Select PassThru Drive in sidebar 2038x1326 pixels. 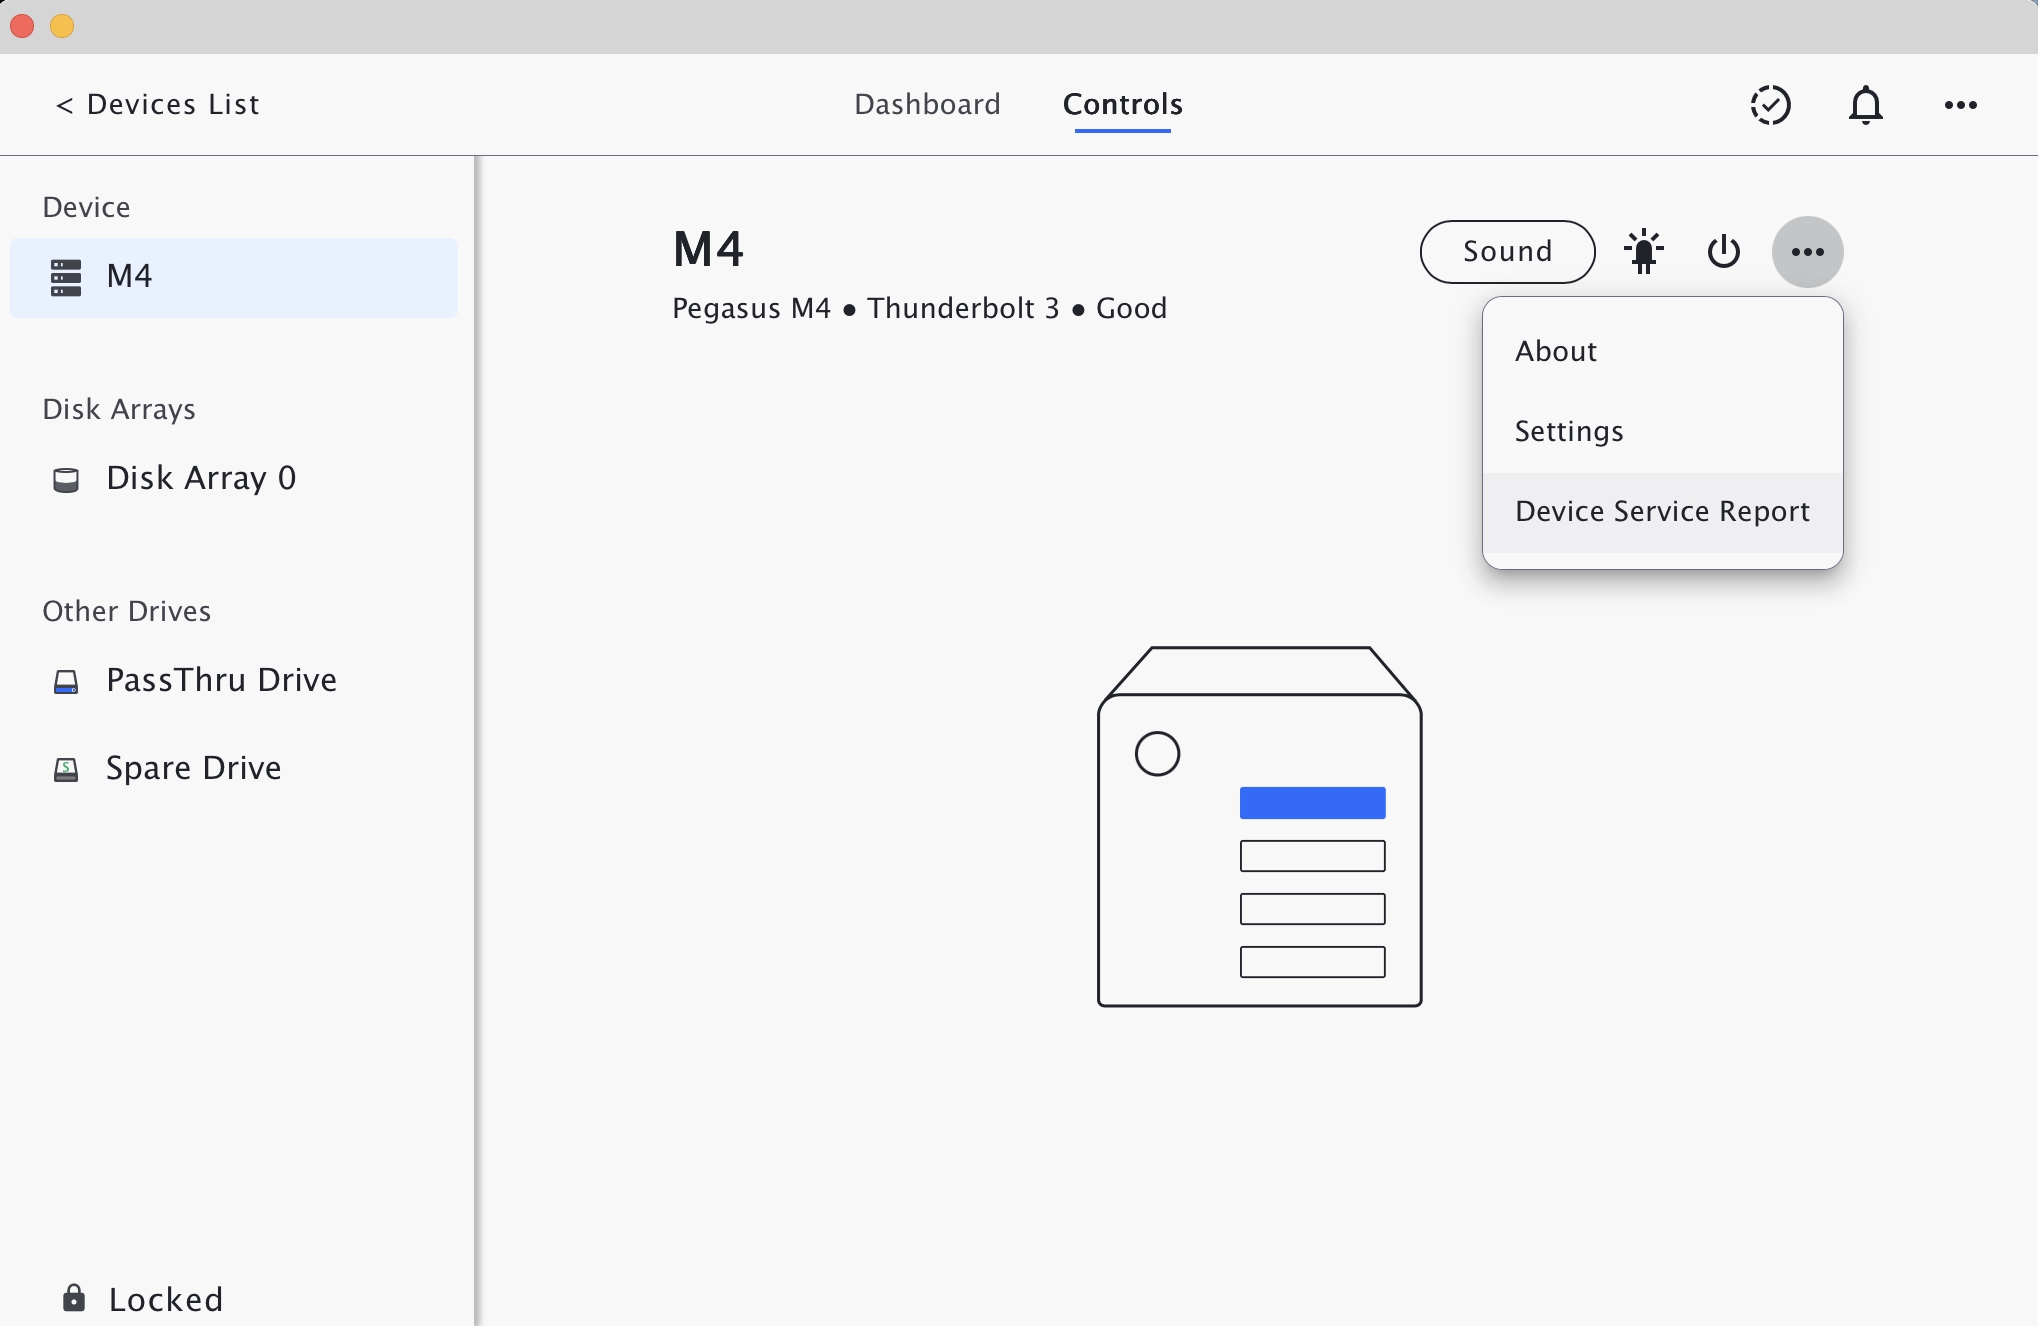coord(220,680)
